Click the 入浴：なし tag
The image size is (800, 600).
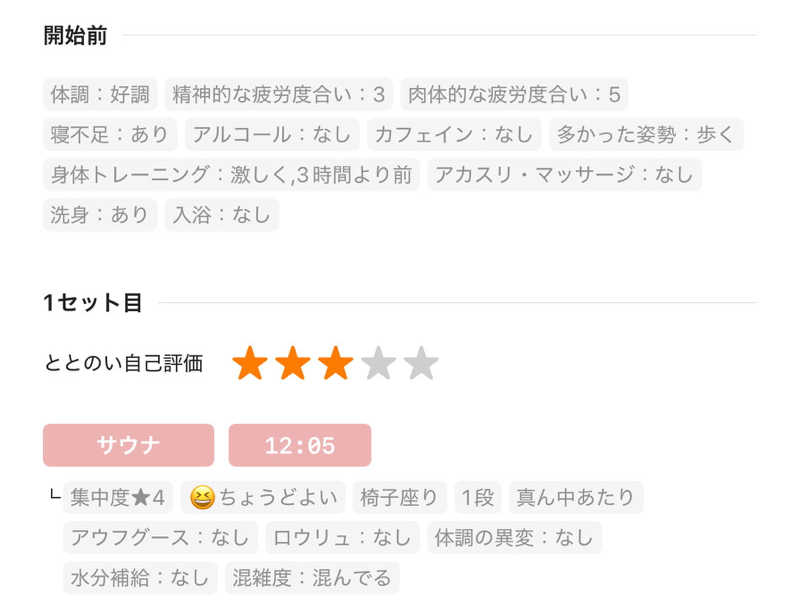click(222, 214)
